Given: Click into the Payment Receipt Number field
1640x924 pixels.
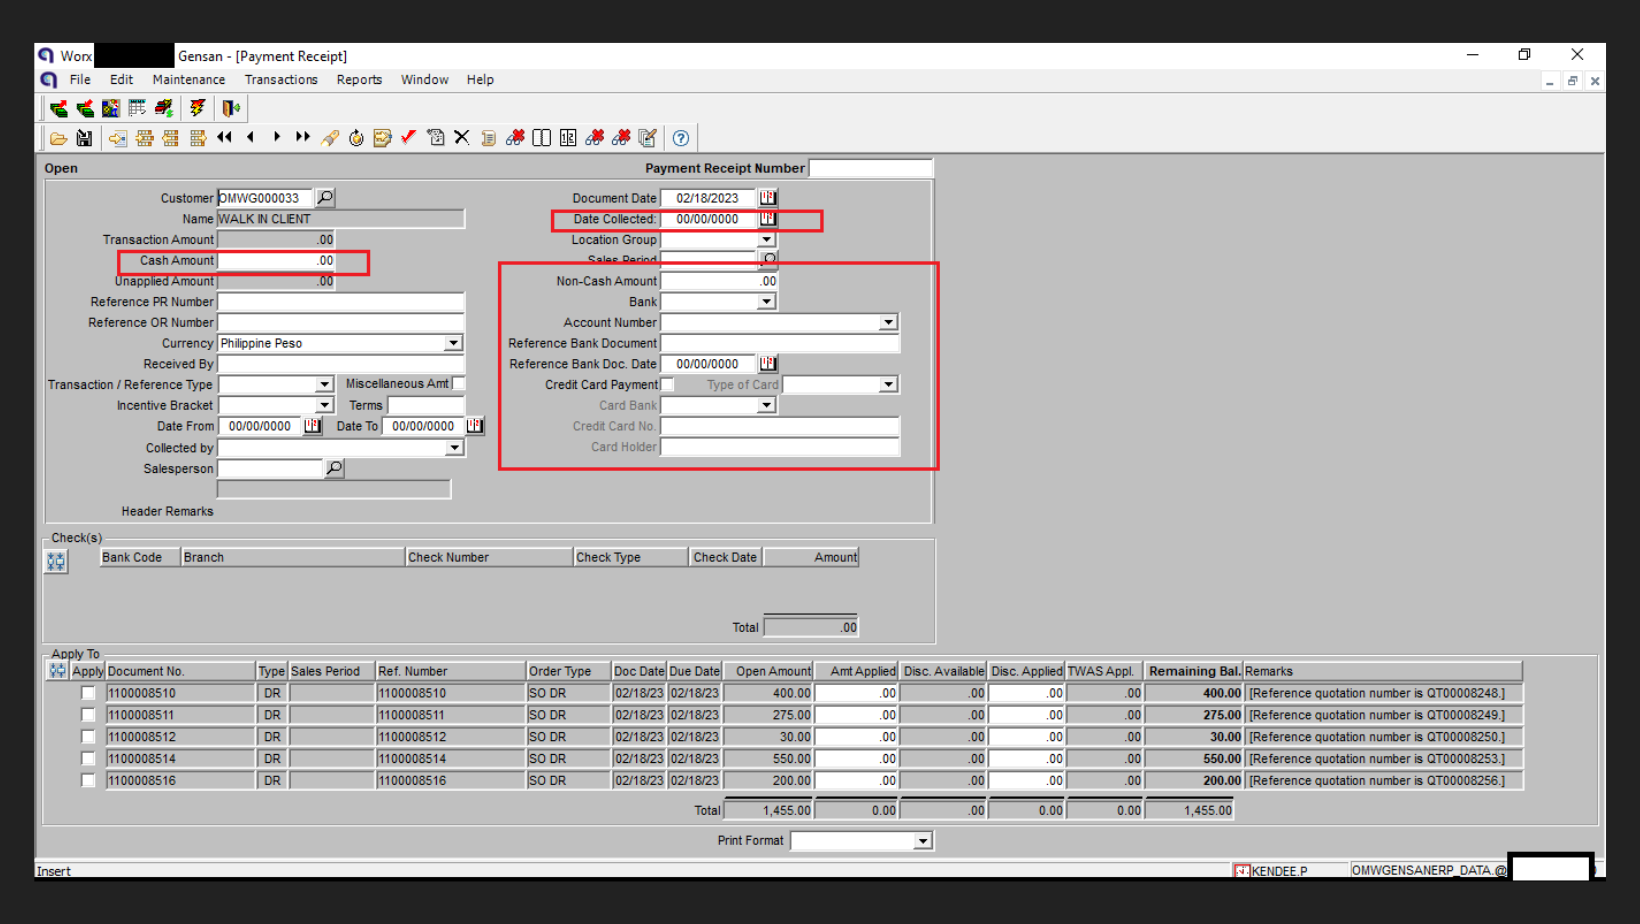Looking at the screenshot, I should click(870, 168).
